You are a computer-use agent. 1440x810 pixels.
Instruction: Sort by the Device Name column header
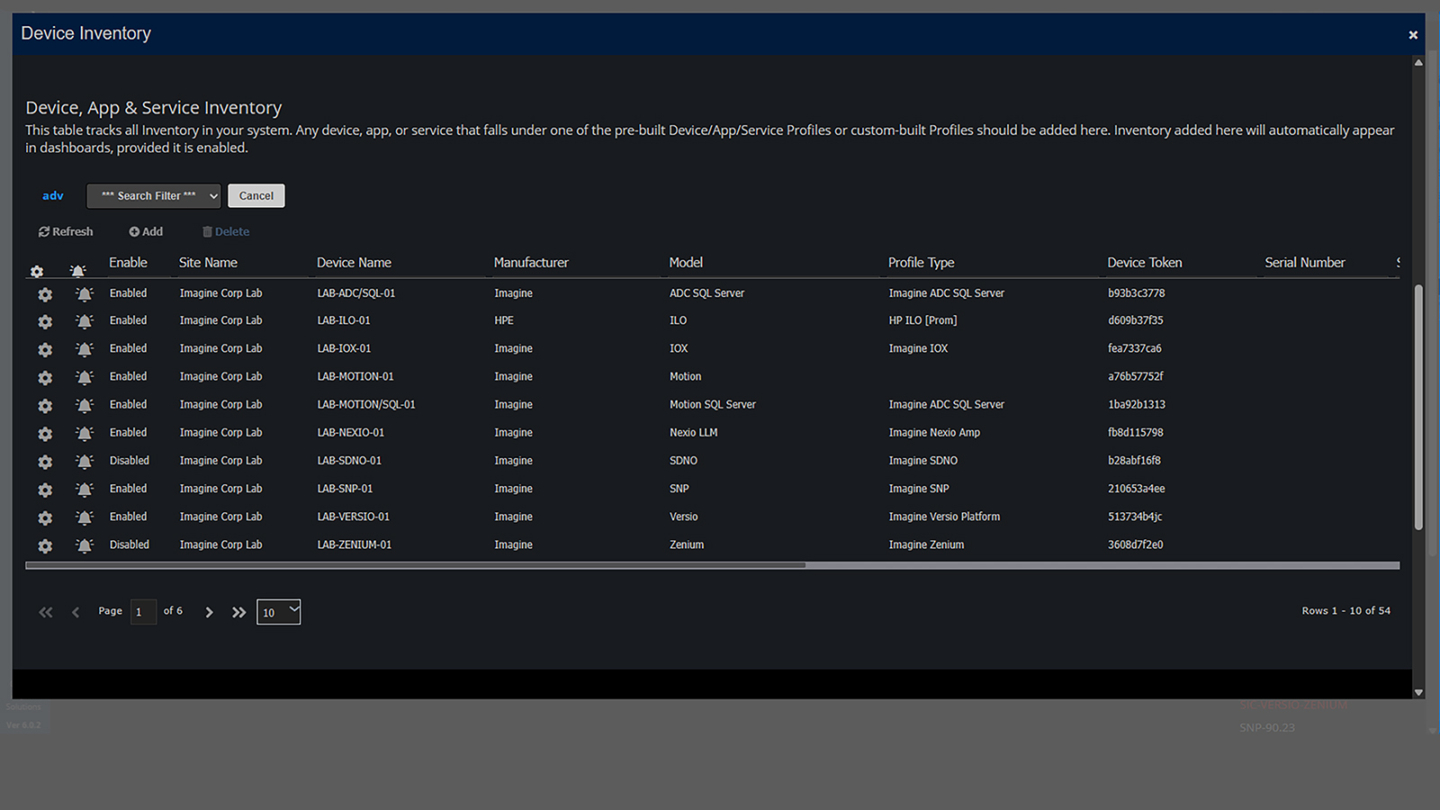354,263
